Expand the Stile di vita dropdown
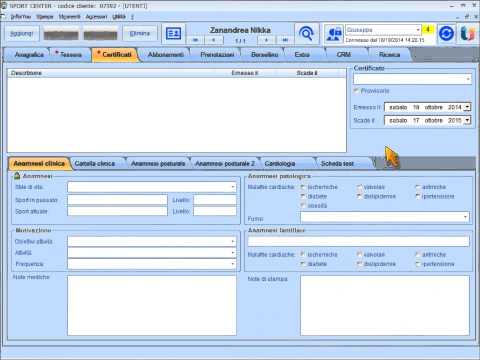 pos(233,187)
